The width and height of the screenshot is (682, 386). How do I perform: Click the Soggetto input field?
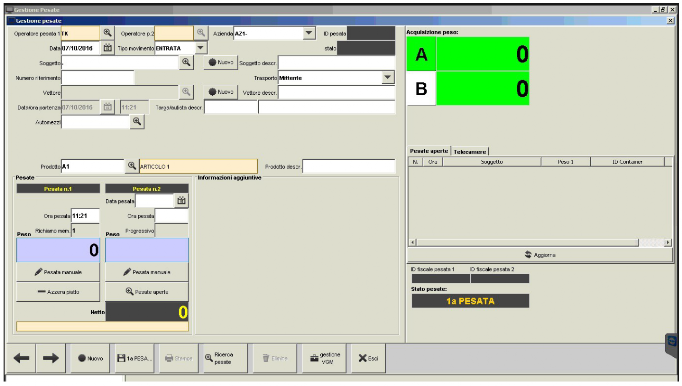(120, 63)
